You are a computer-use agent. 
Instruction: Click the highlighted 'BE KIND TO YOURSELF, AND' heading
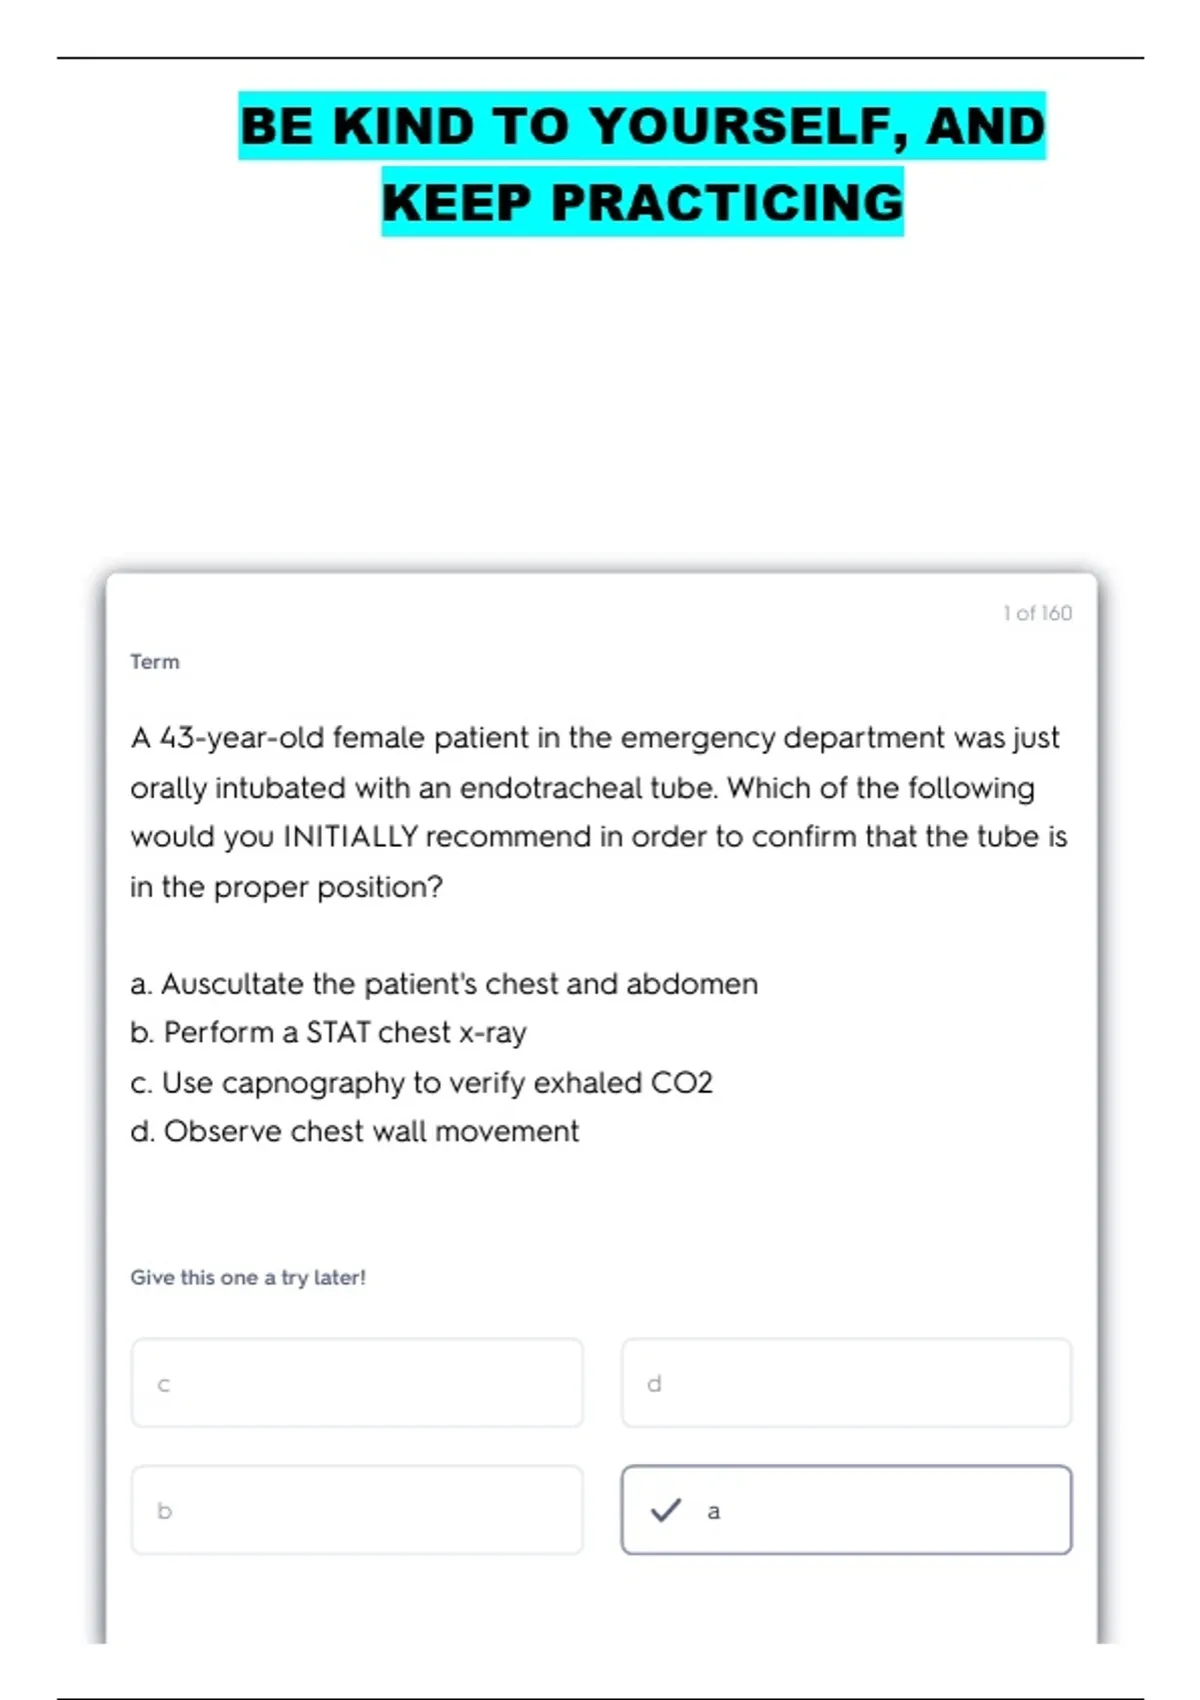pyautogui.click(x=642, y=126)
